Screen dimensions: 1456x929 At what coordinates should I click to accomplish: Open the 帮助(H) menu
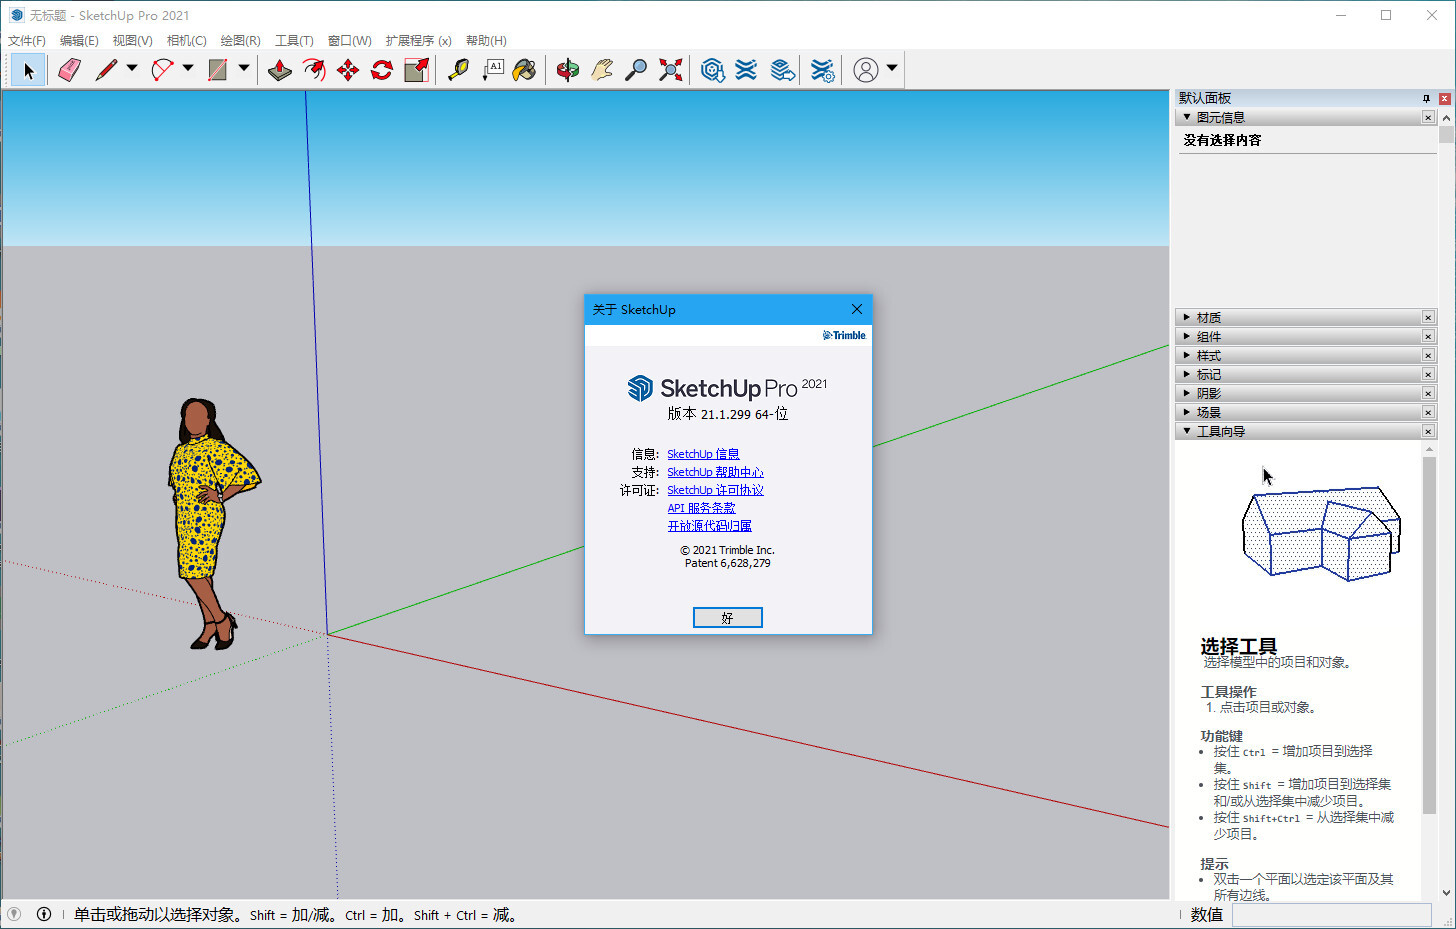coord(486,41)
